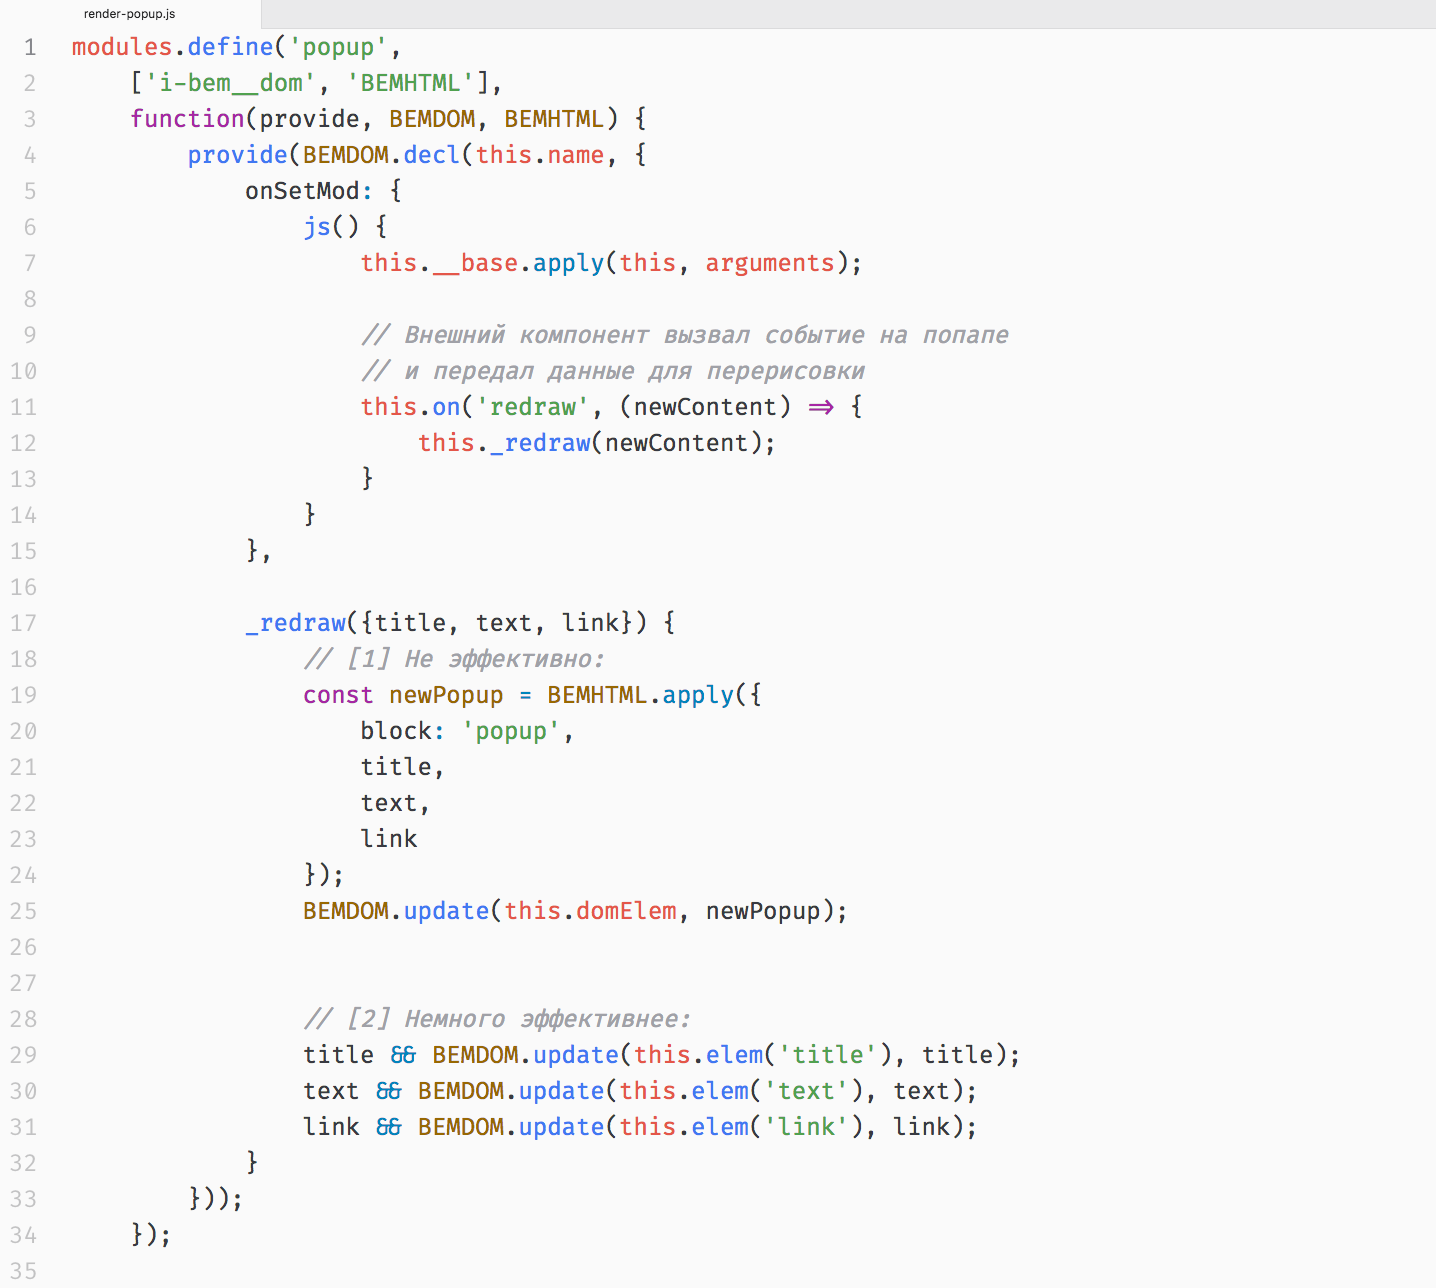Click 'arguments' on line 7
The height and width of the screenshot is (1288, 1436).
(x=770, y=263)
